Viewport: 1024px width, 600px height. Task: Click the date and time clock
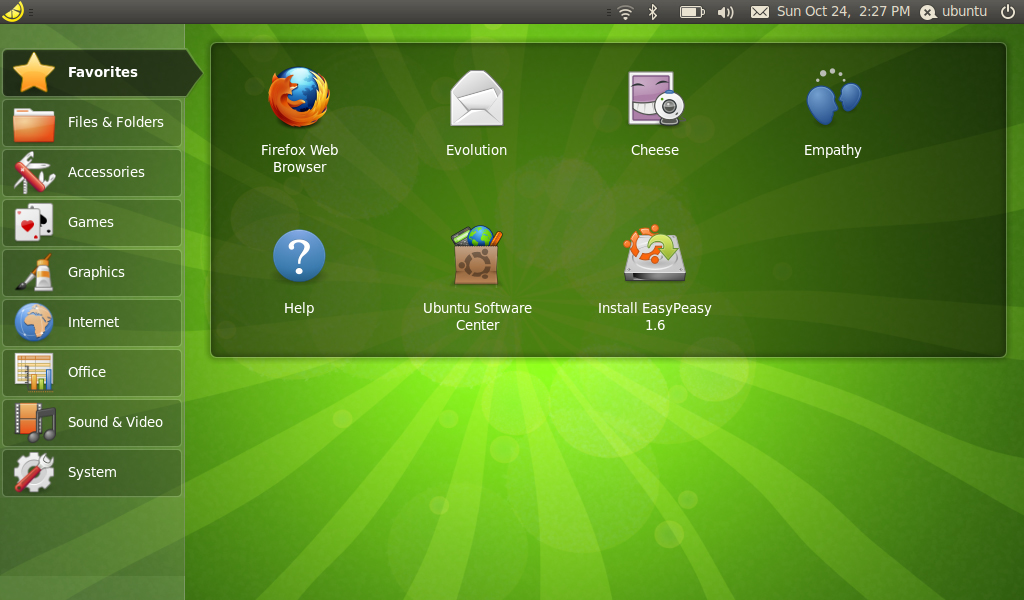point(843,11)
